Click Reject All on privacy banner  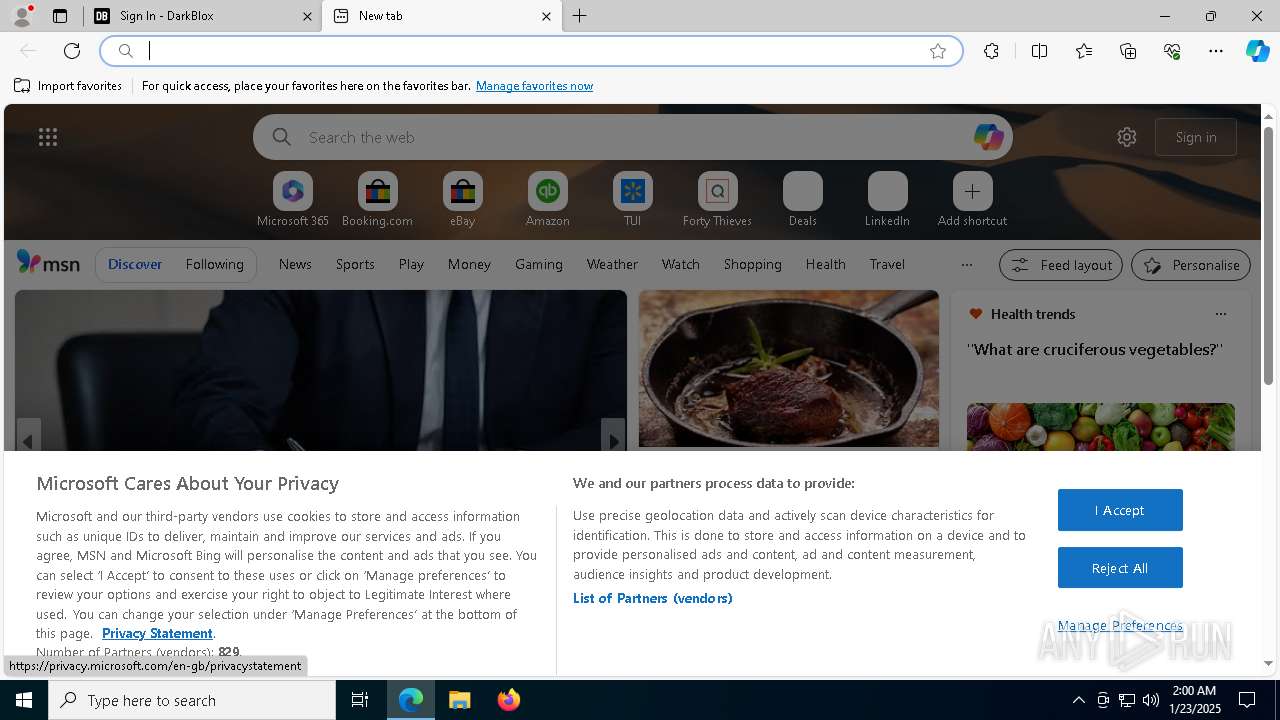[1120, 568]
